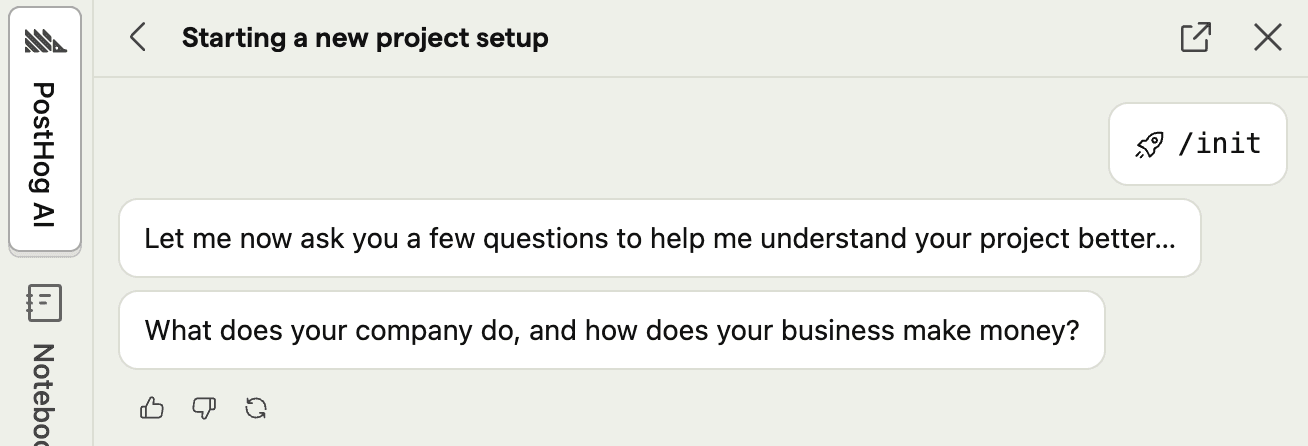The height and width of the screenshot is (446, 1308).
Task: Regenerate the response with the retry icon
Action: (x=256, y=408)
